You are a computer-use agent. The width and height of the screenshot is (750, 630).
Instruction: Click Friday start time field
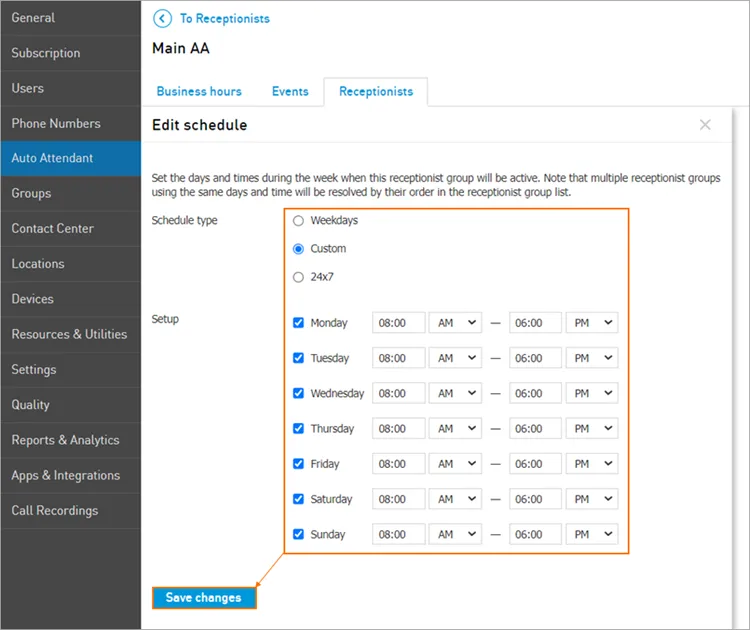[398, 464]
